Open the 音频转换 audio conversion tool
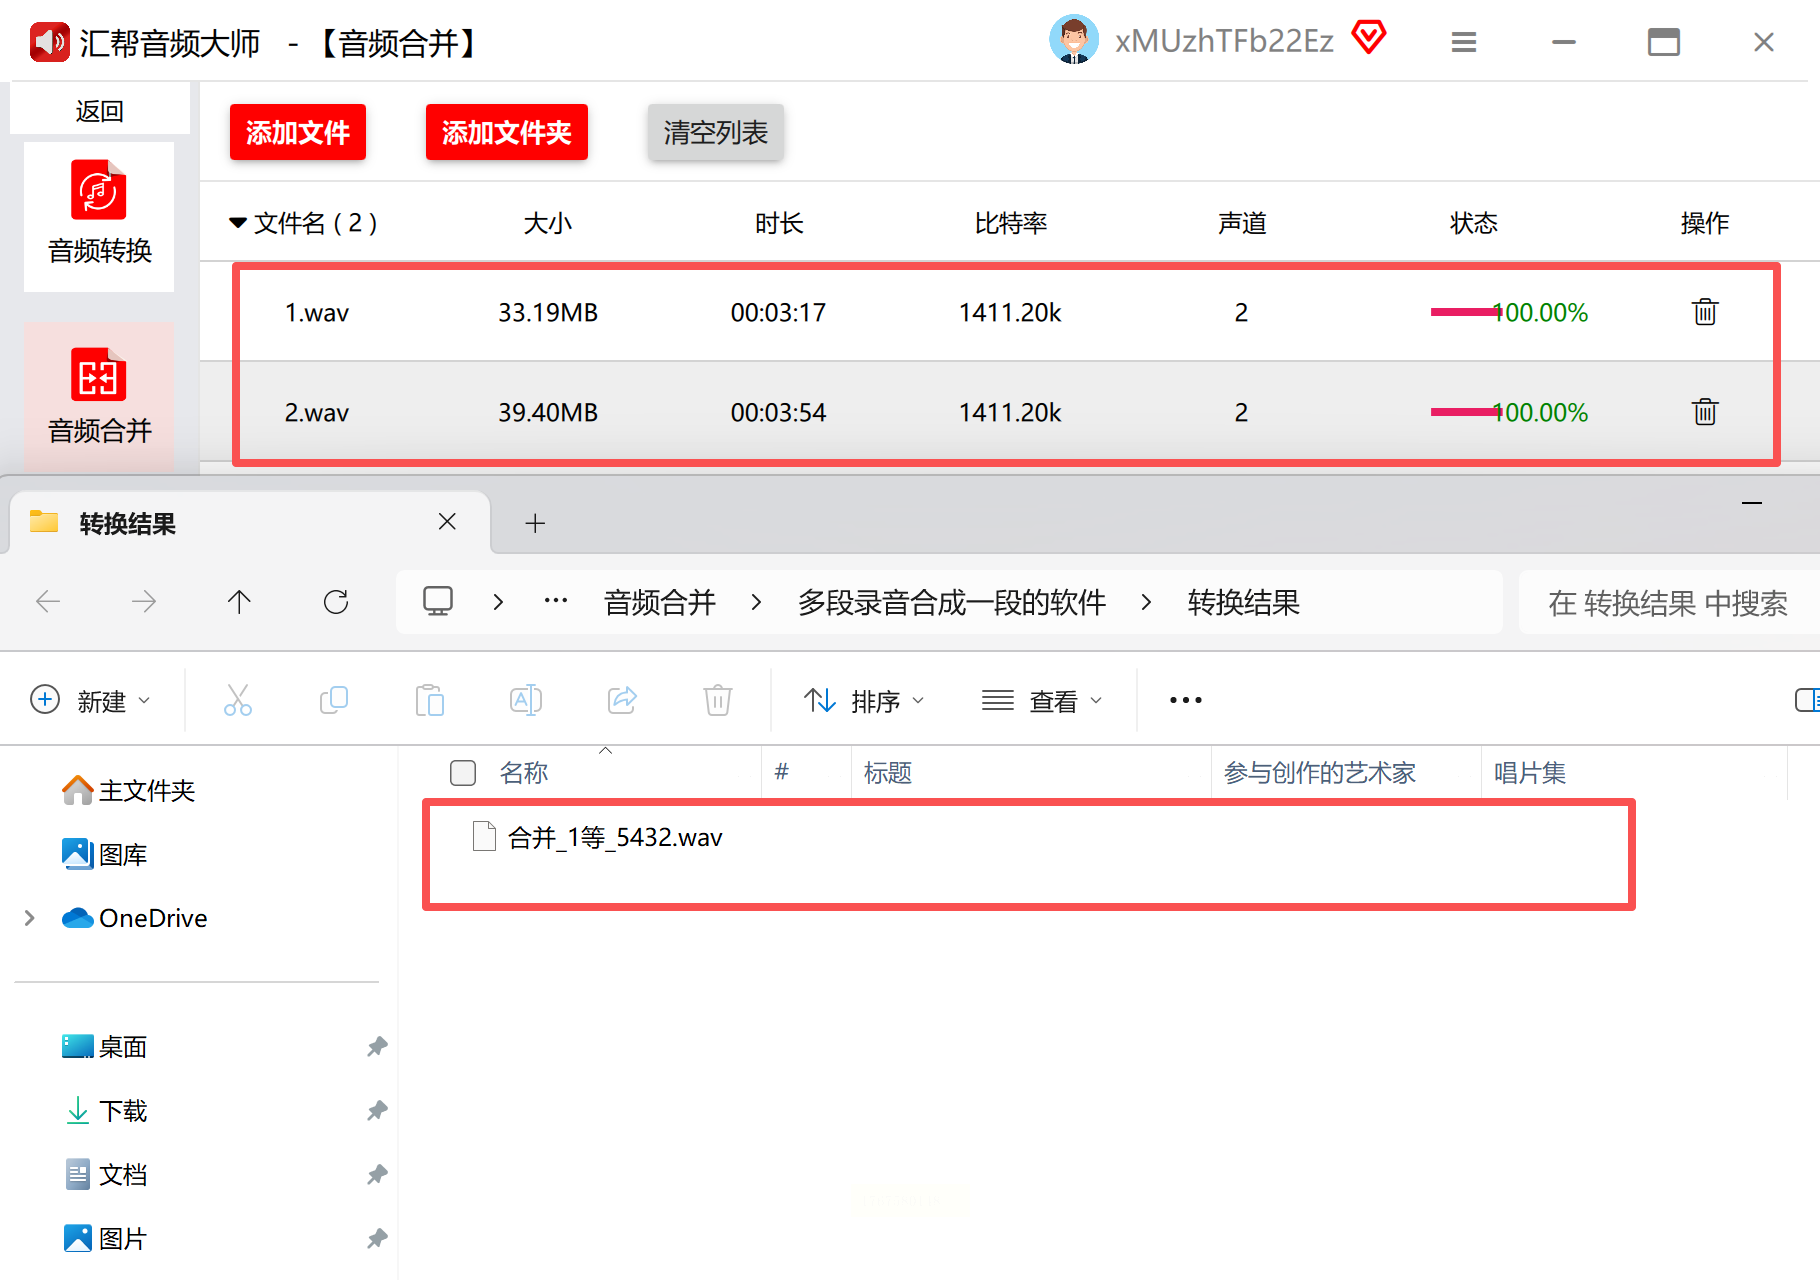 pos(99,215)
